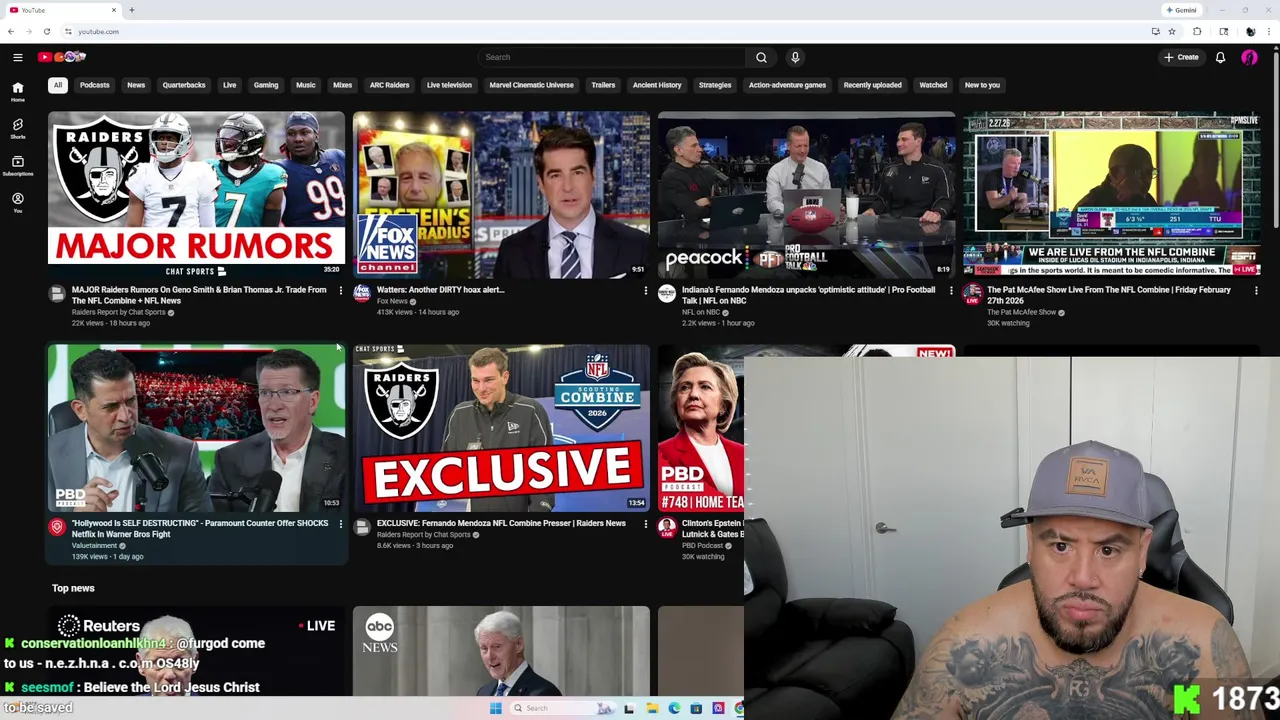Filter by Action-adventure games chip
Screen dimensions: 1280x720
787,85
